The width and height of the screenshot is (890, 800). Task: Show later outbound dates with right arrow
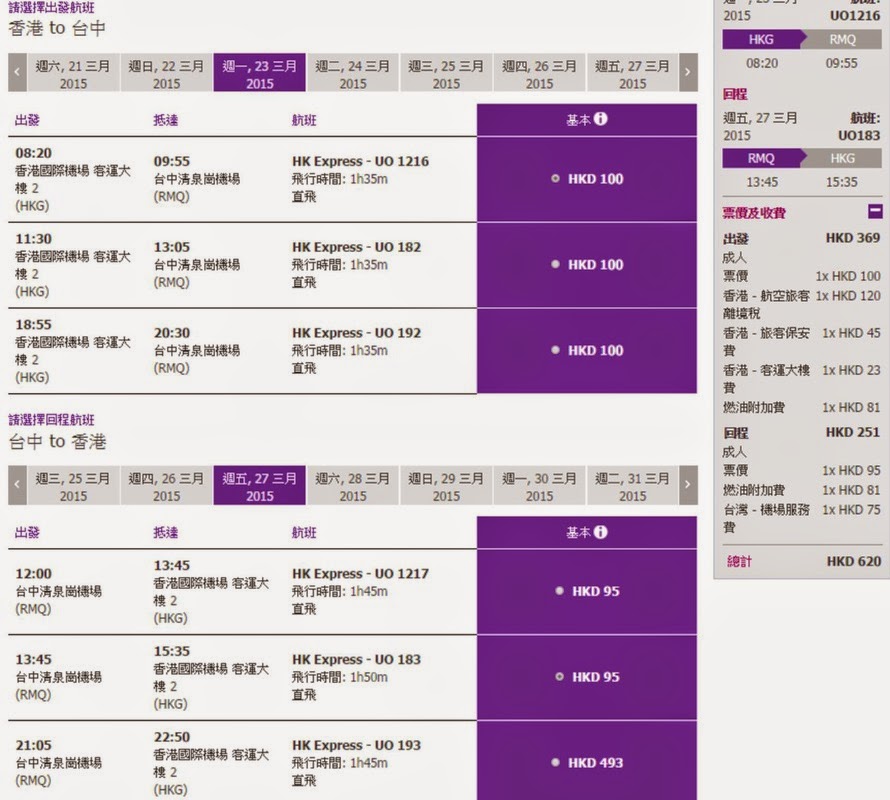click(687, 73)
